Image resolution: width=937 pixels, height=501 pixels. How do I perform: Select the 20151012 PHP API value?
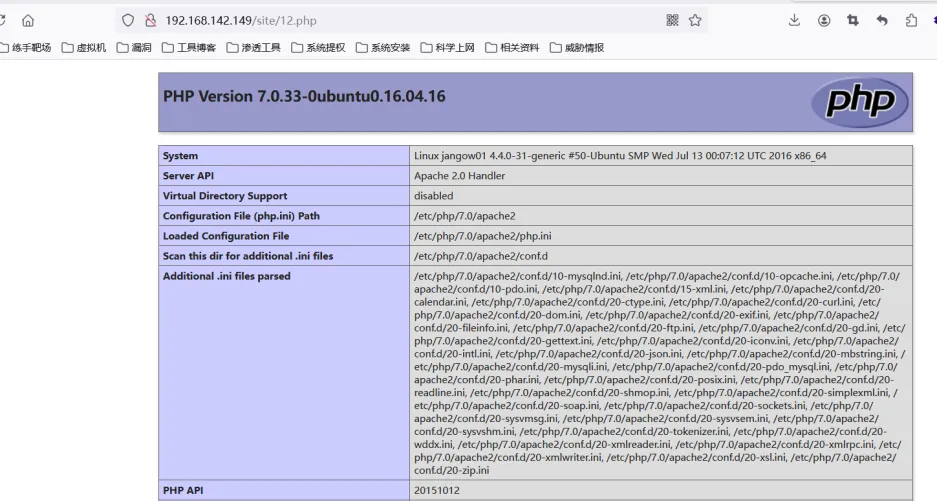(x=437, y=490)
